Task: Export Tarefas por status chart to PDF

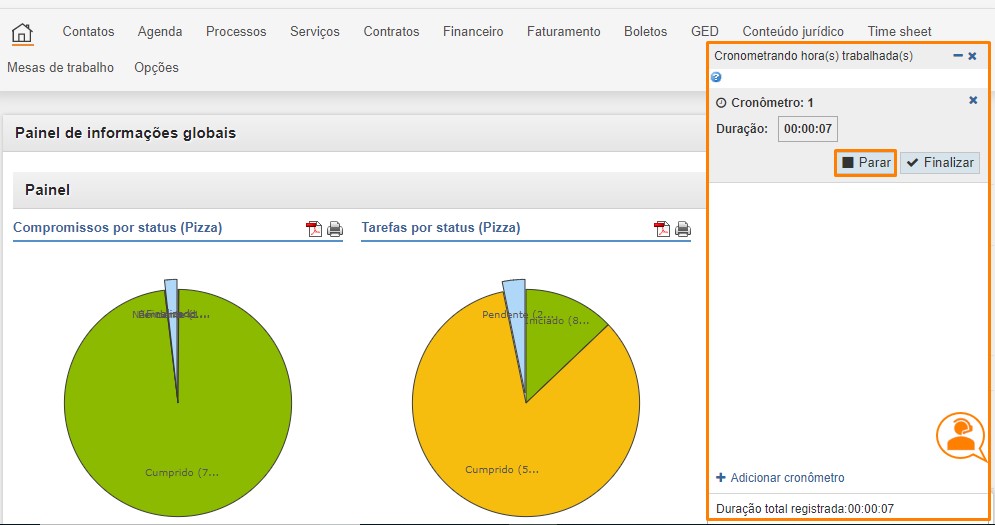Action: click(x=662, y=229)
